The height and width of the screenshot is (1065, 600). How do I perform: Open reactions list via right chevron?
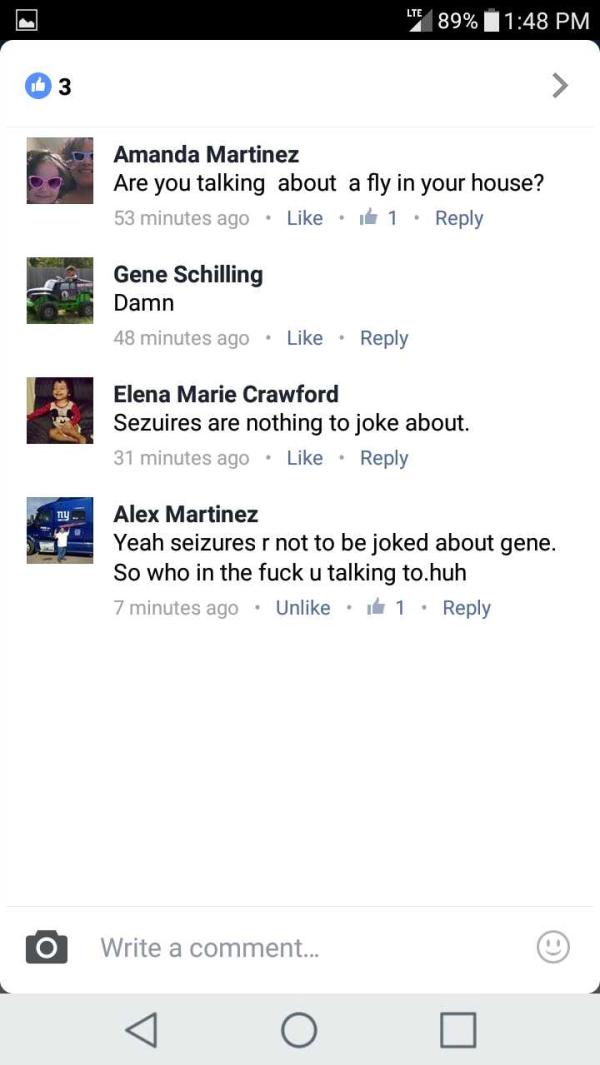click(559, 86)
